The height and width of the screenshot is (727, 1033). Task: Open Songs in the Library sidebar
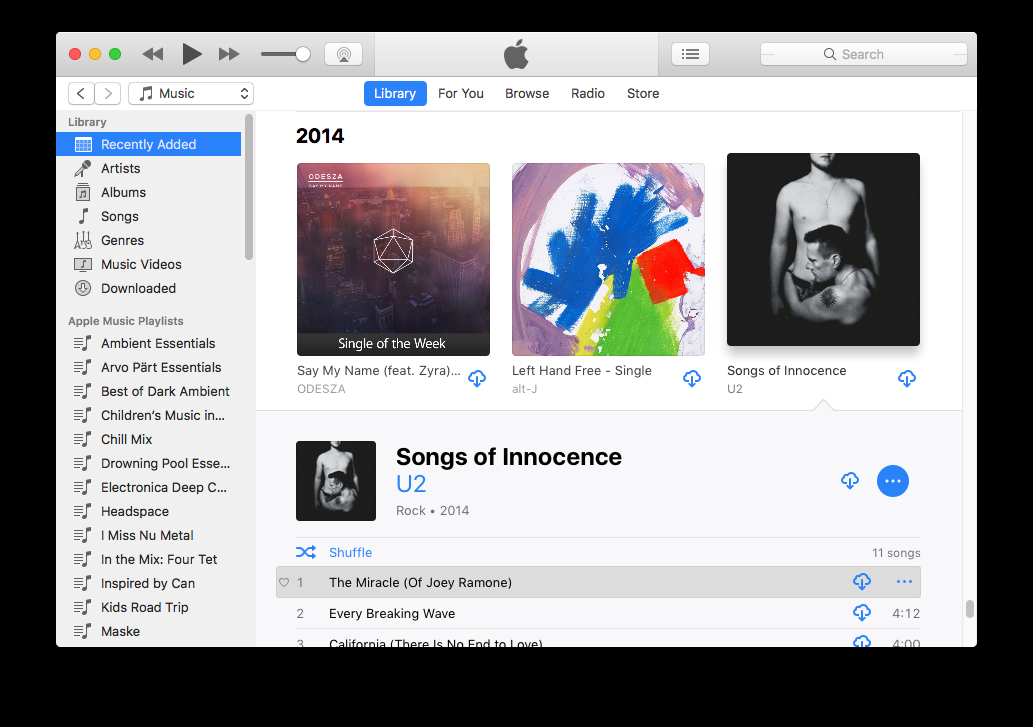coord(149,217)
